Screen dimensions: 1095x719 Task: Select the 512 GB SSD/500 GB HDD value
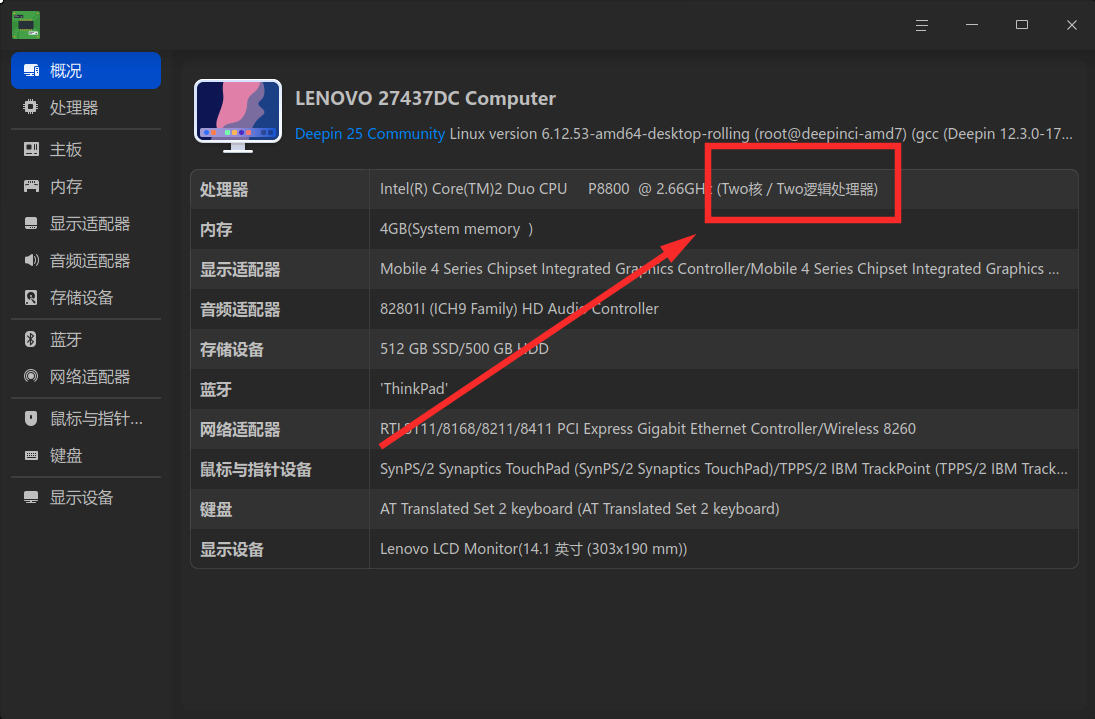[464, 348]
